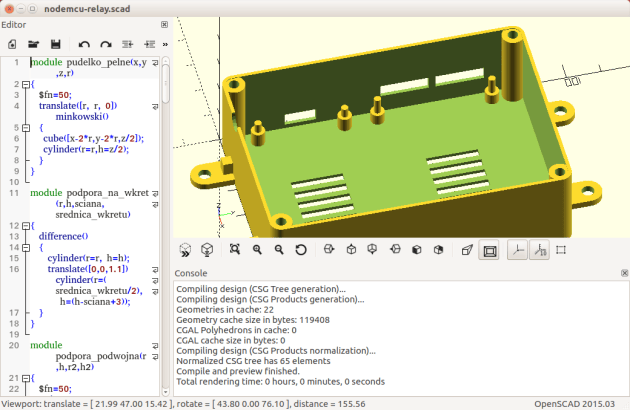
Task: Click the 'difference()' code on line 13
Action: click(63, 236)
